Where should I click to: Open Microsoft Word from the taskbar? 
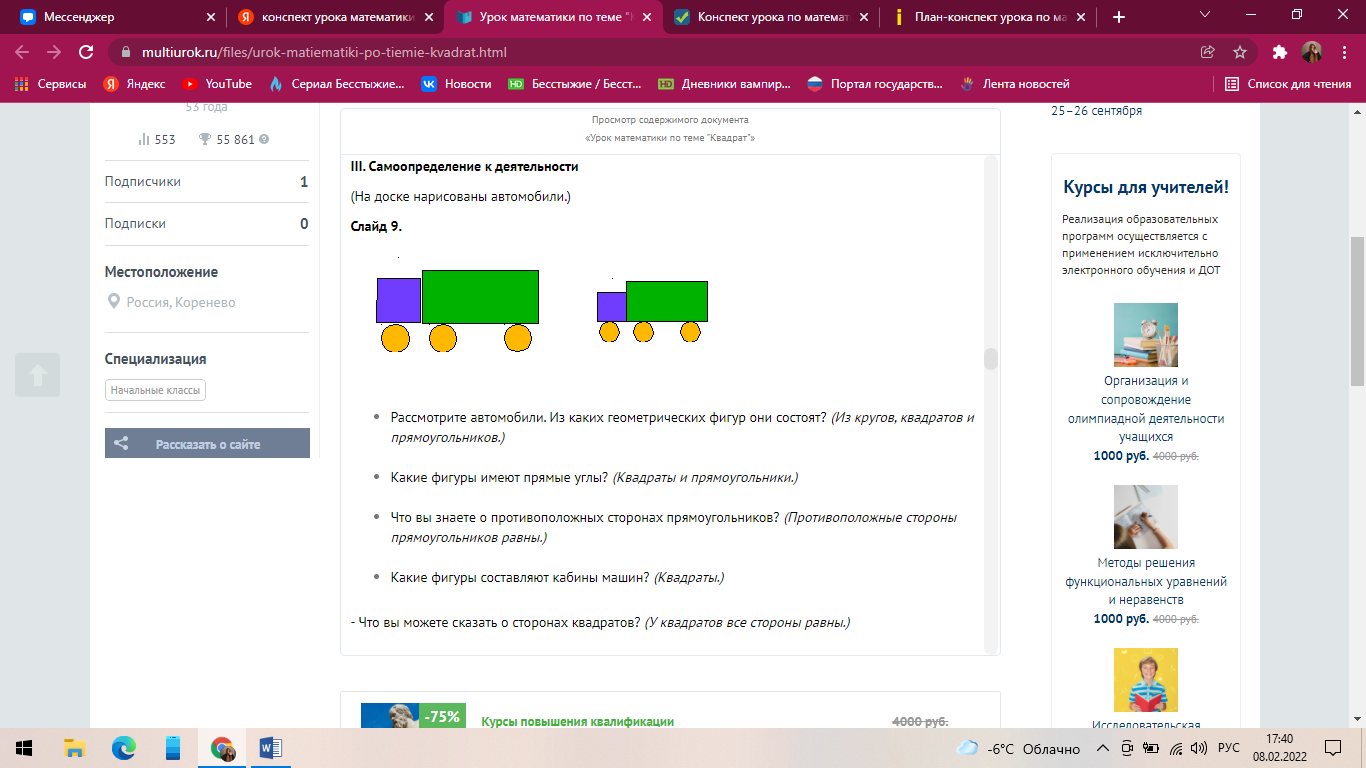(x=271, y=748)
